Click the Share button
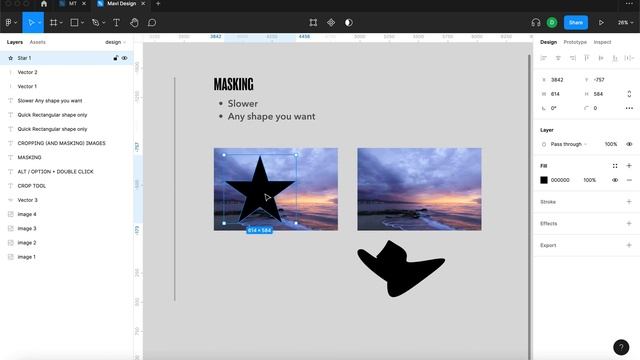The height and width of the screenshot is (360, 640). 576,22
